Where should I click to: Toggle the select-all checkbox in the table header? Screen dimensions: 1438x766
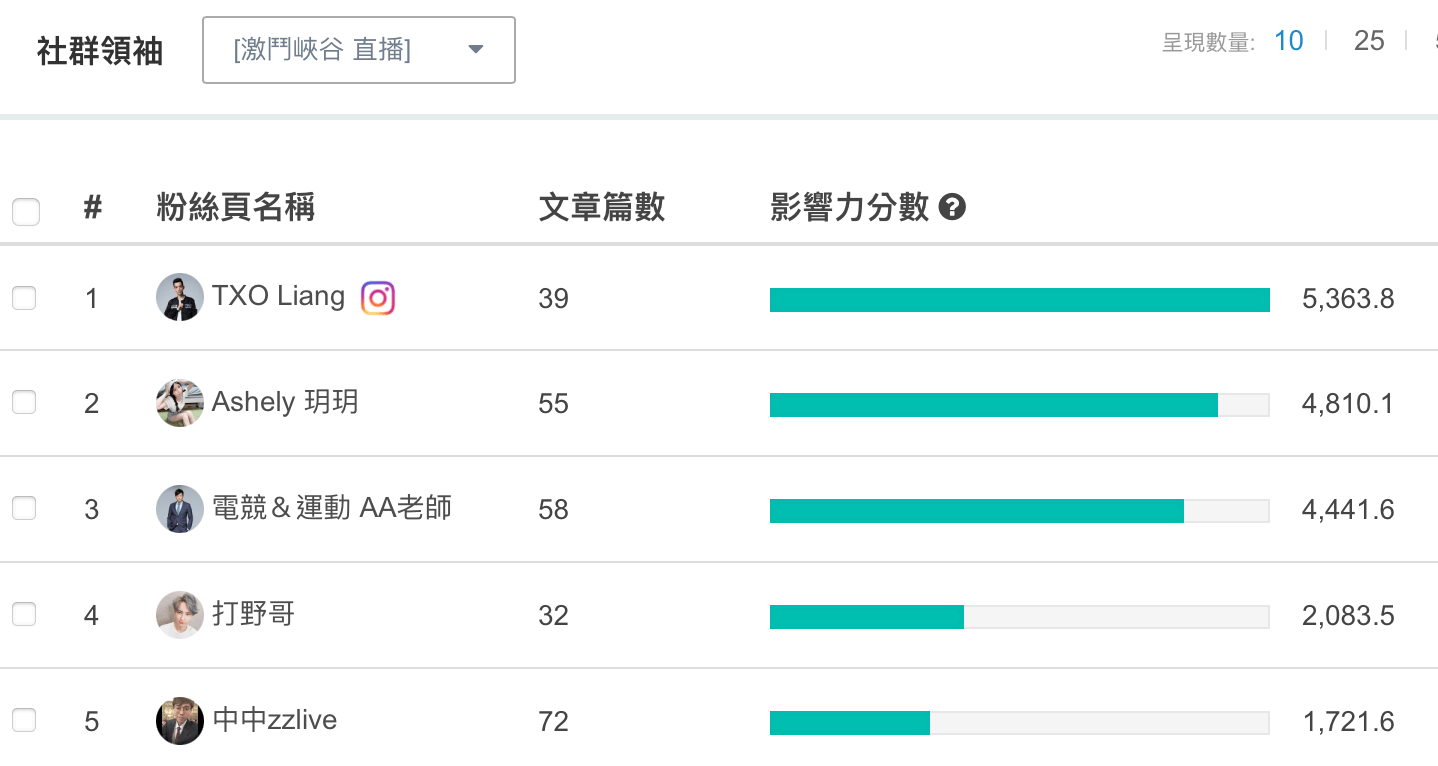pyautogui.click(x=26, y=211)
